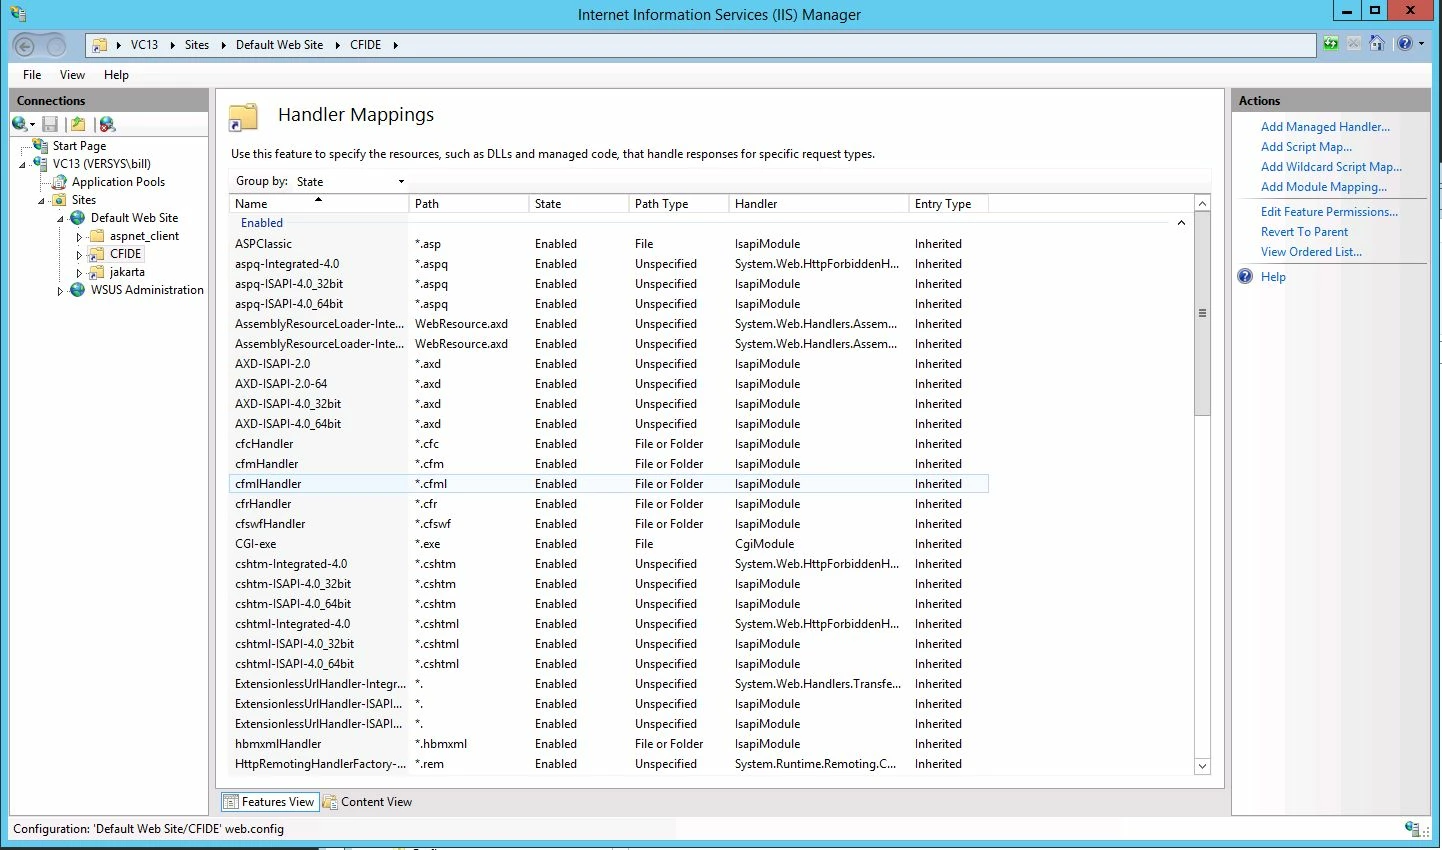1442x850 pixels.
Task: Click the Create New Connection globe icon
Action: coord(19,124)
